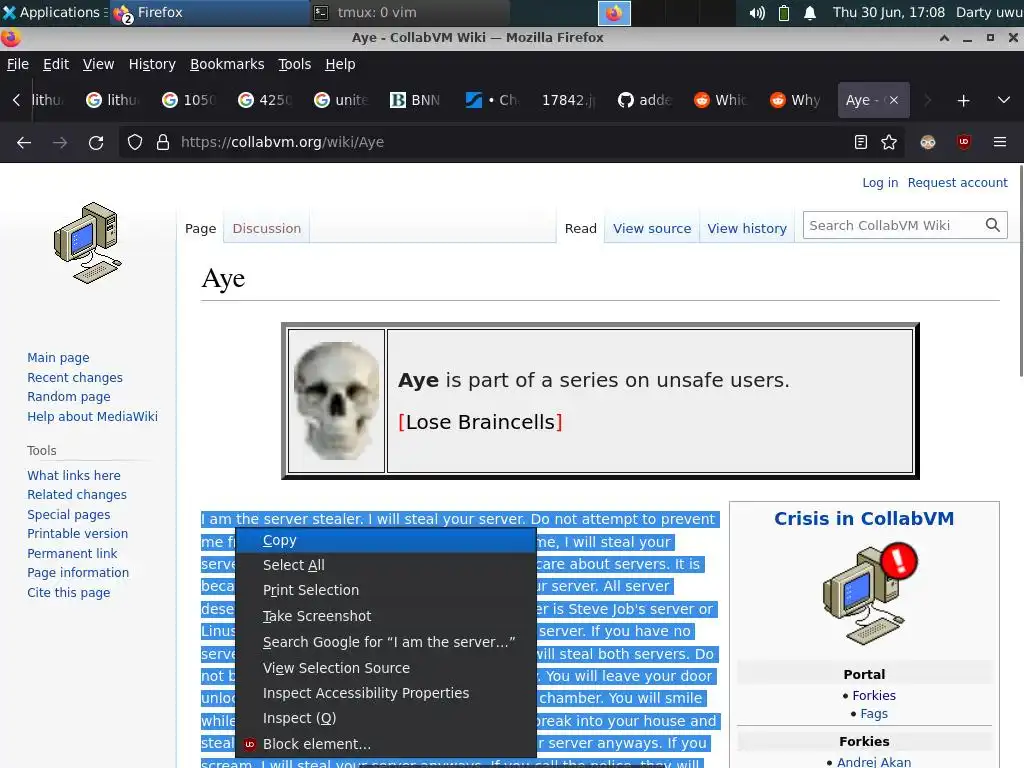Open the Tools menu
Screen dimensions: 1024x768
[295, 64]
